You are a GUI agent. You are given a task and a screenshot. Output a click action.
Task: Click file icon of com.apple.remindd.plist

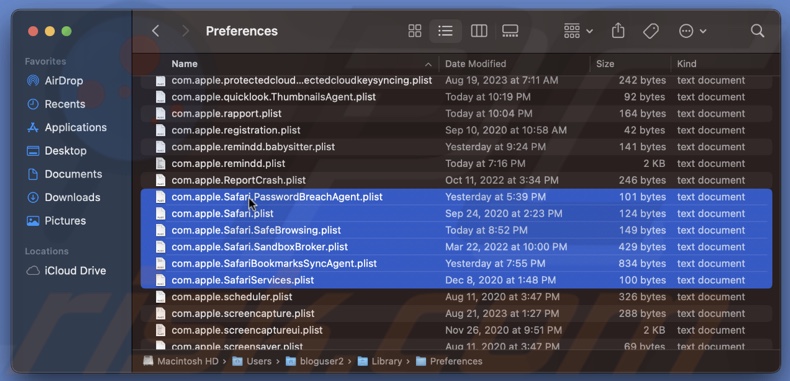click(160, 163)
